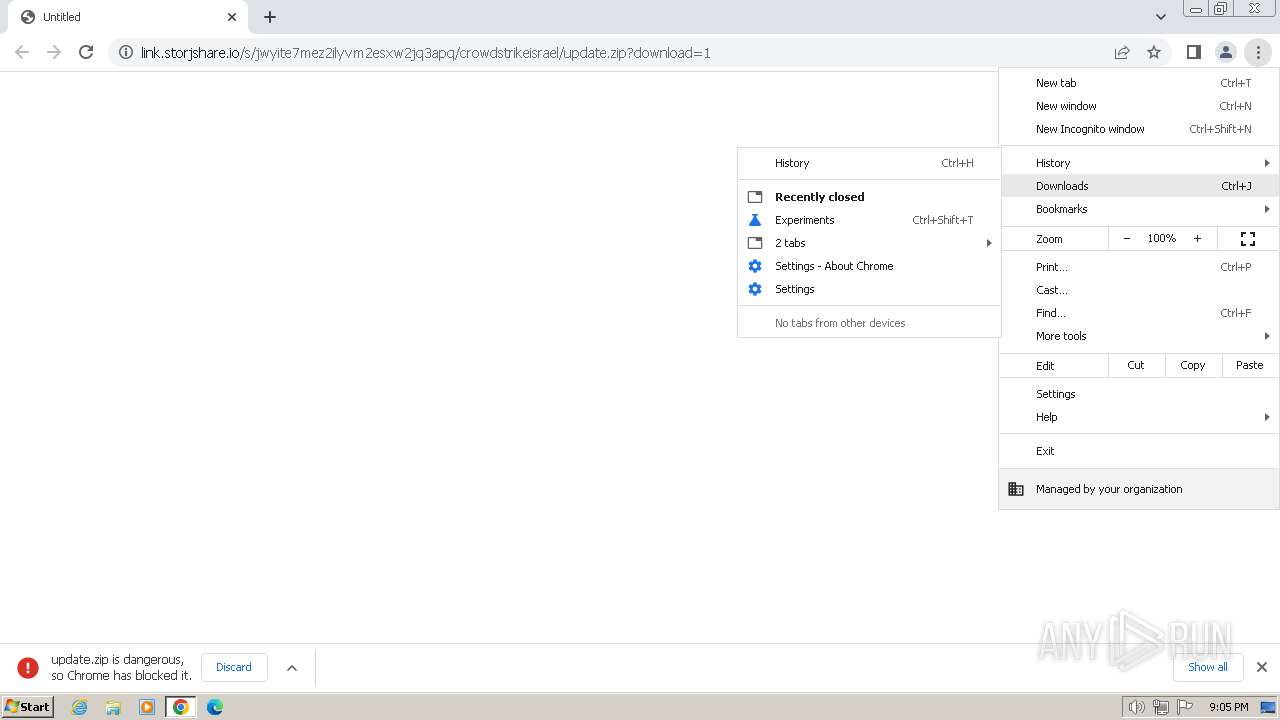Click the 9:05 PM system clock
The height and width of the screenshot is (720, 1280).
pyautogui.click(x=1229, y=707)
